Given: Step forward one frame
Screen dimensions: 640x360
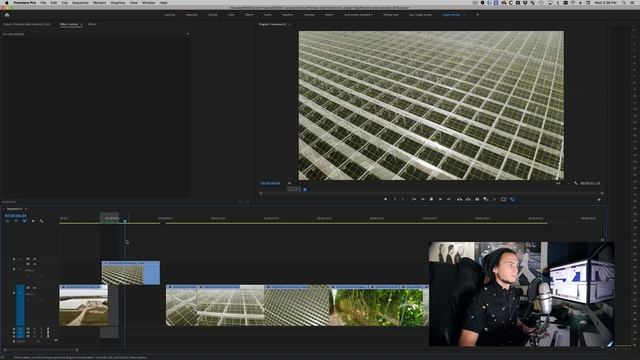Looking at the screenshot, I should coord(440,199).
